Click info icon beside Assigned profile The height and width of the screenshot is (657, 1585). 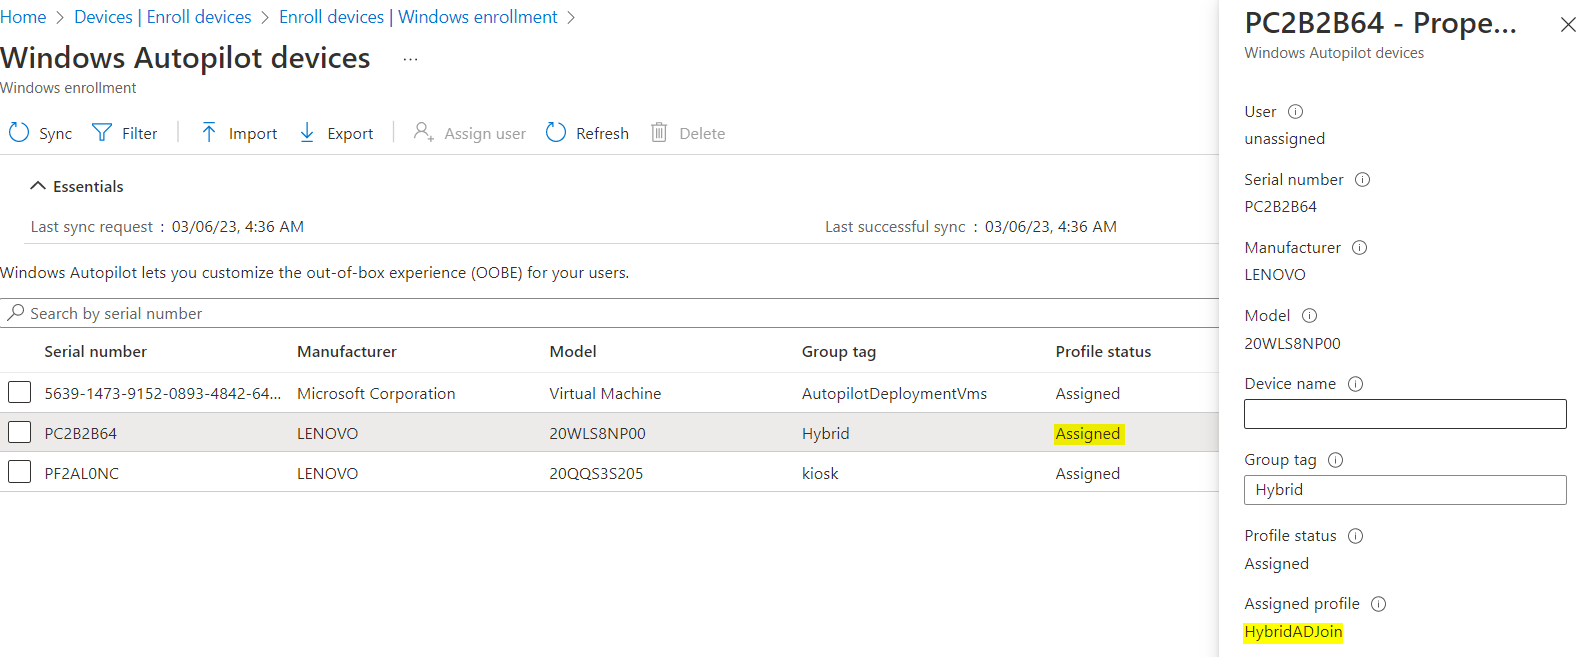[x=1378, y=604]
